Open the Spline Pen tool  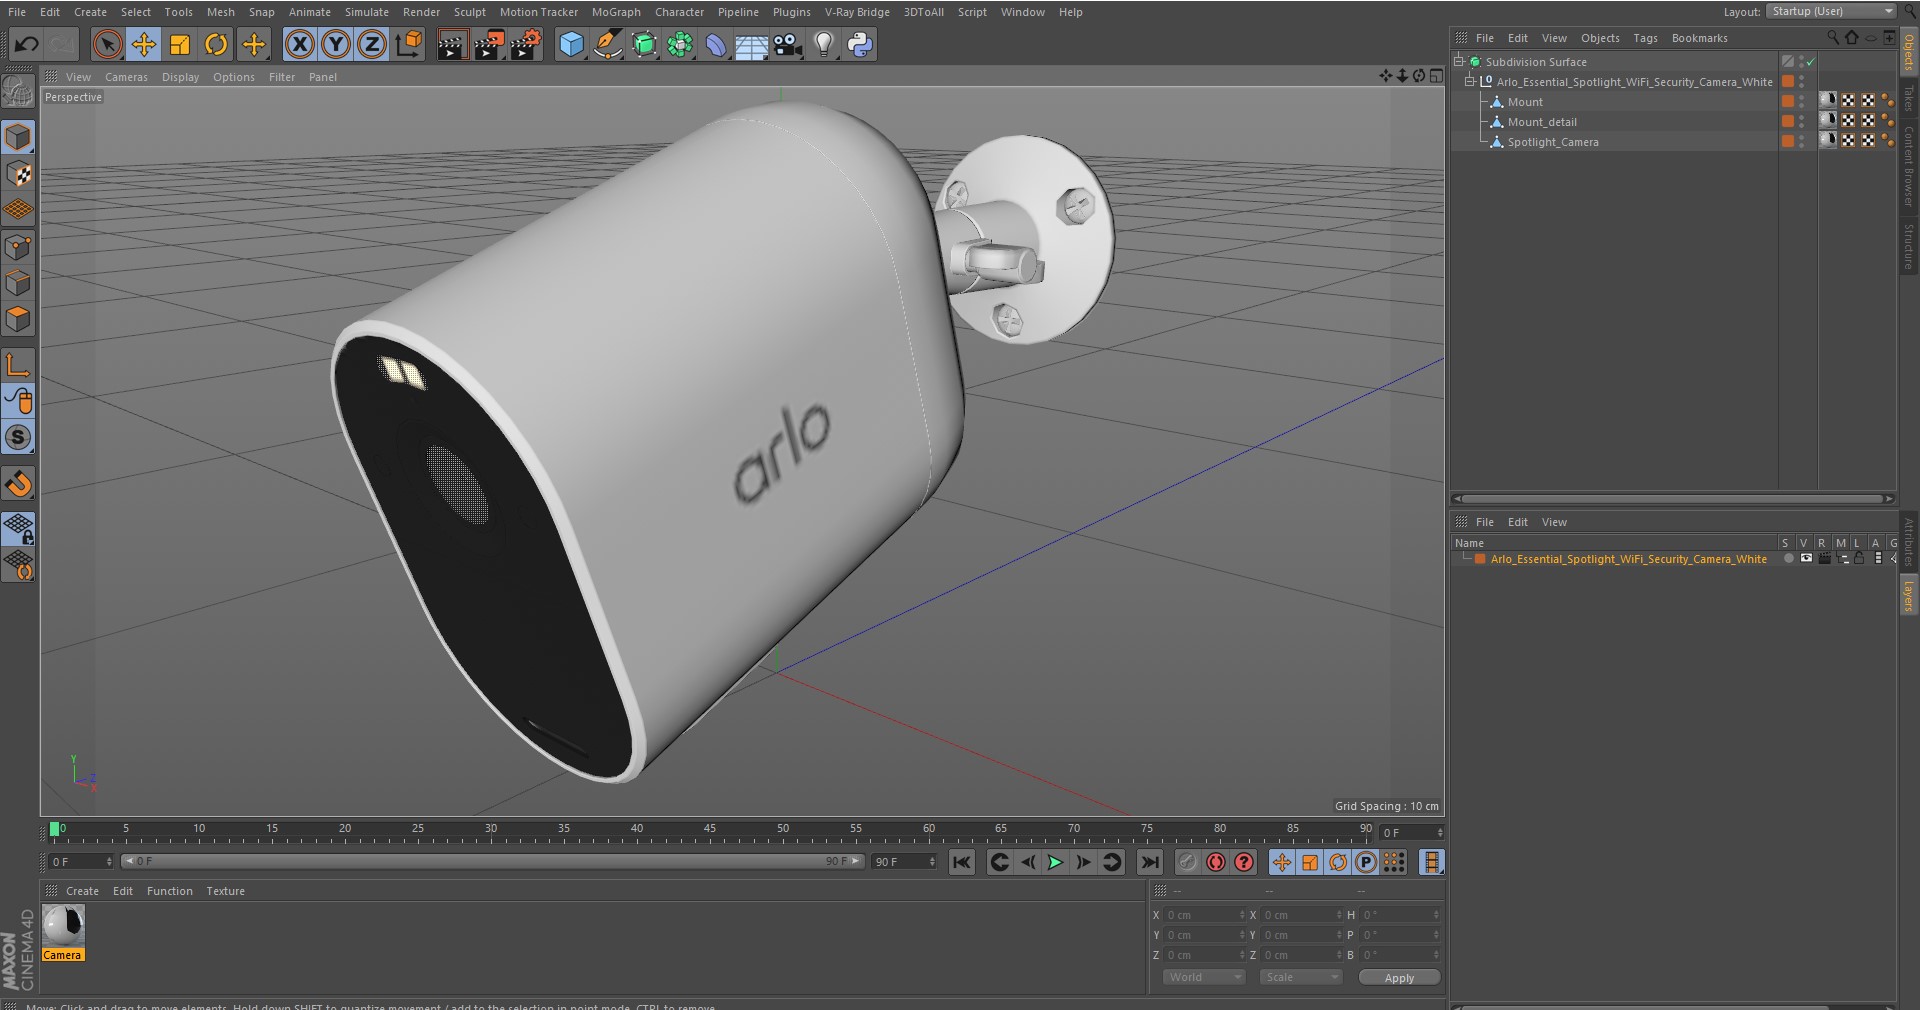pyautogui.click(x=607, y=44)
